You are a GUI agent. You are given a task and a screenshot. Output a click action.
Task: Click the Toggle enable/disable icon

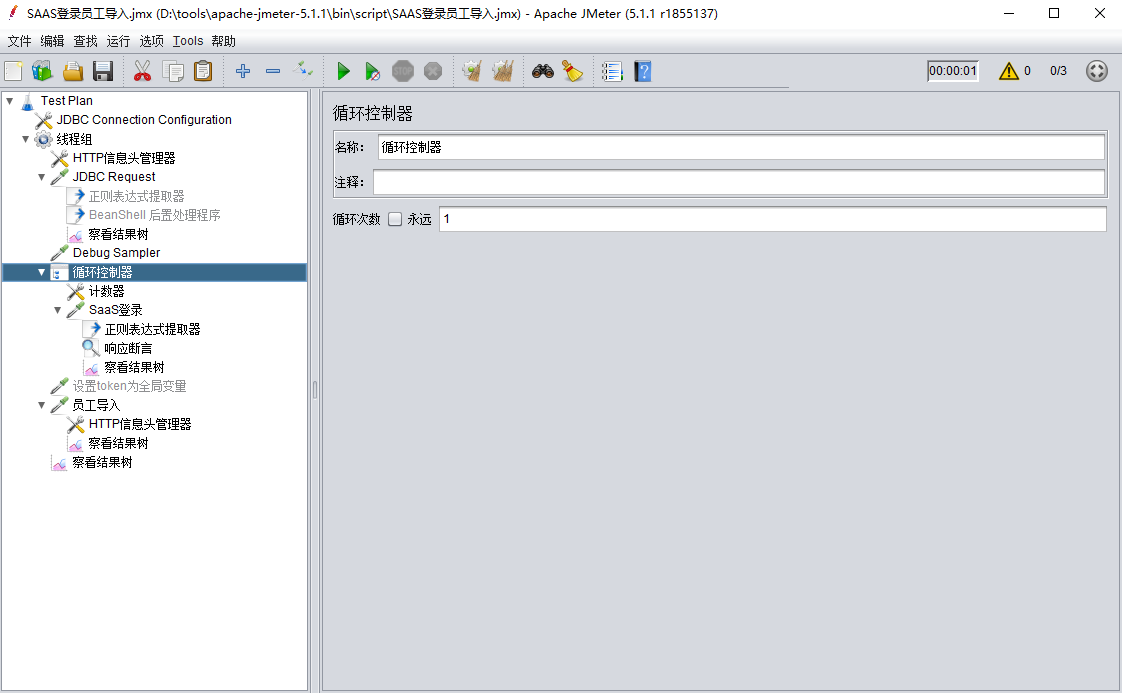(303, 70)
